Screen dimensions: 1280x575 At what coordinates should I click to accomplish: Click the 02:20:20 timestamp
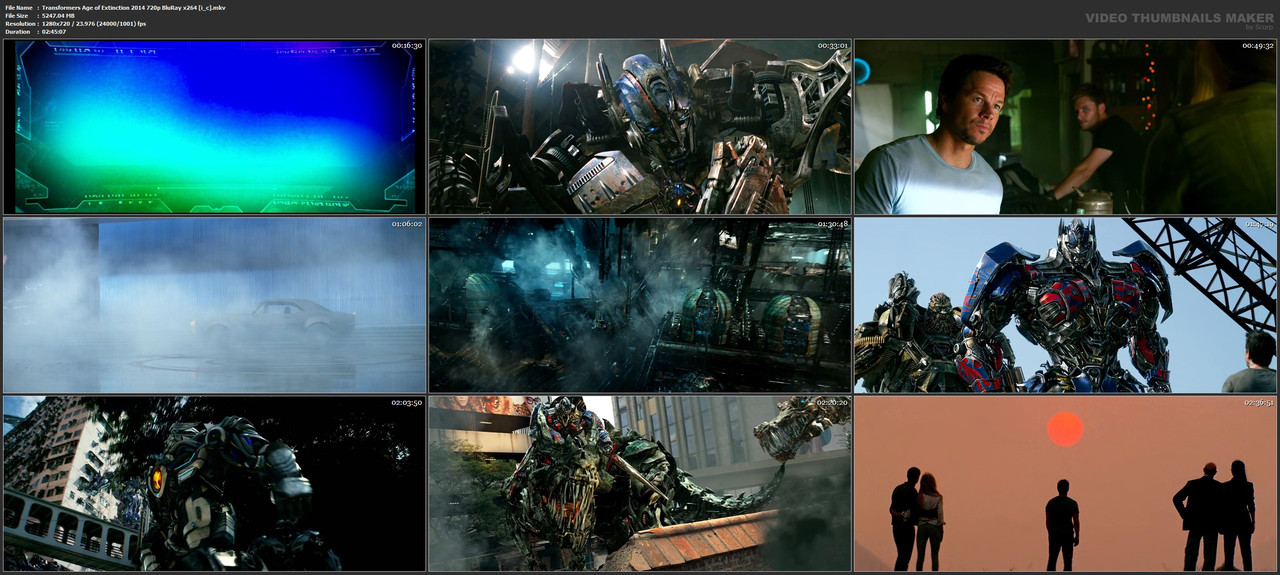(832, 403)
